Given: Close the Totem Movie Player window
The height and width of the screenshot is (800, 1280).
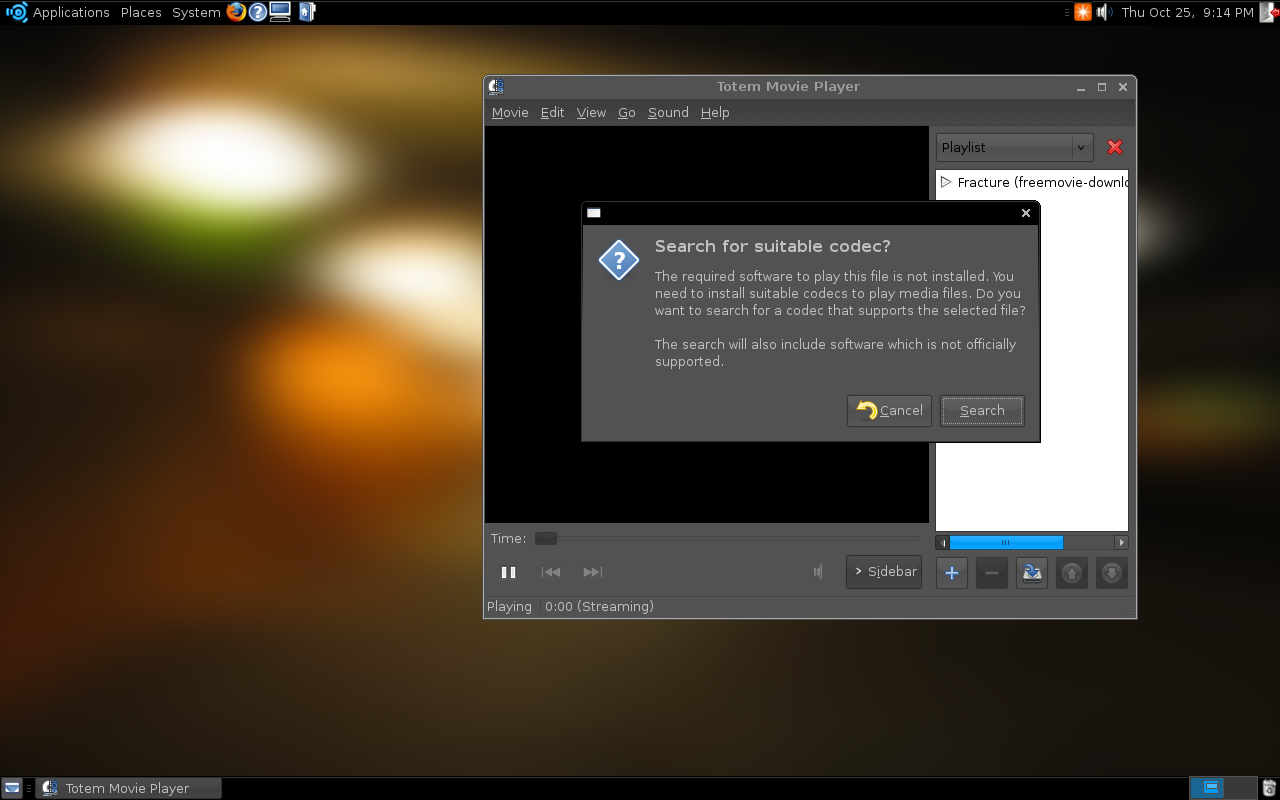Looking at the screenshot, I should coord(1123,87).
